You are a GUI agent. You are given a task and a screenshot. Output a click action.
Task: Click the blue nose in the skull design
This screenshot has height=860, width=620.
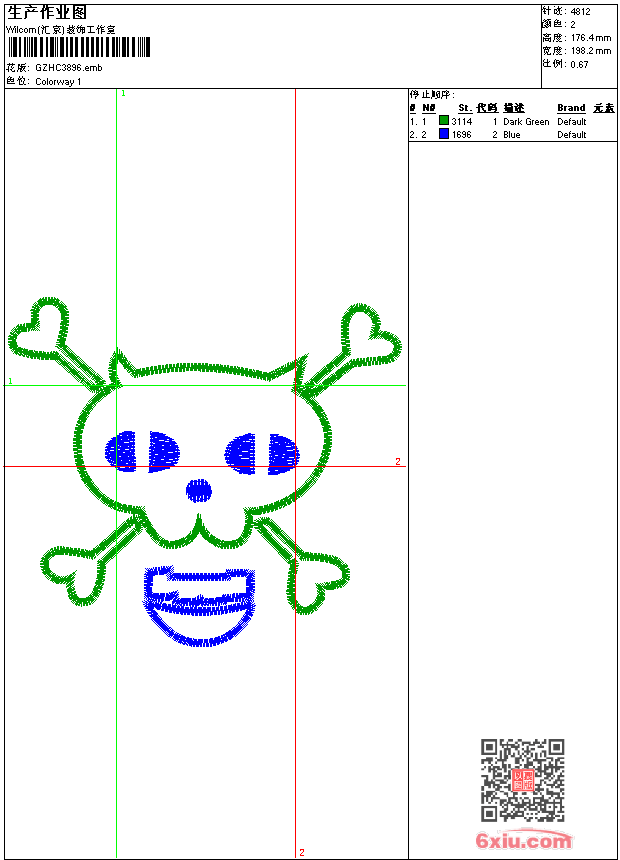tap(199, 491)
